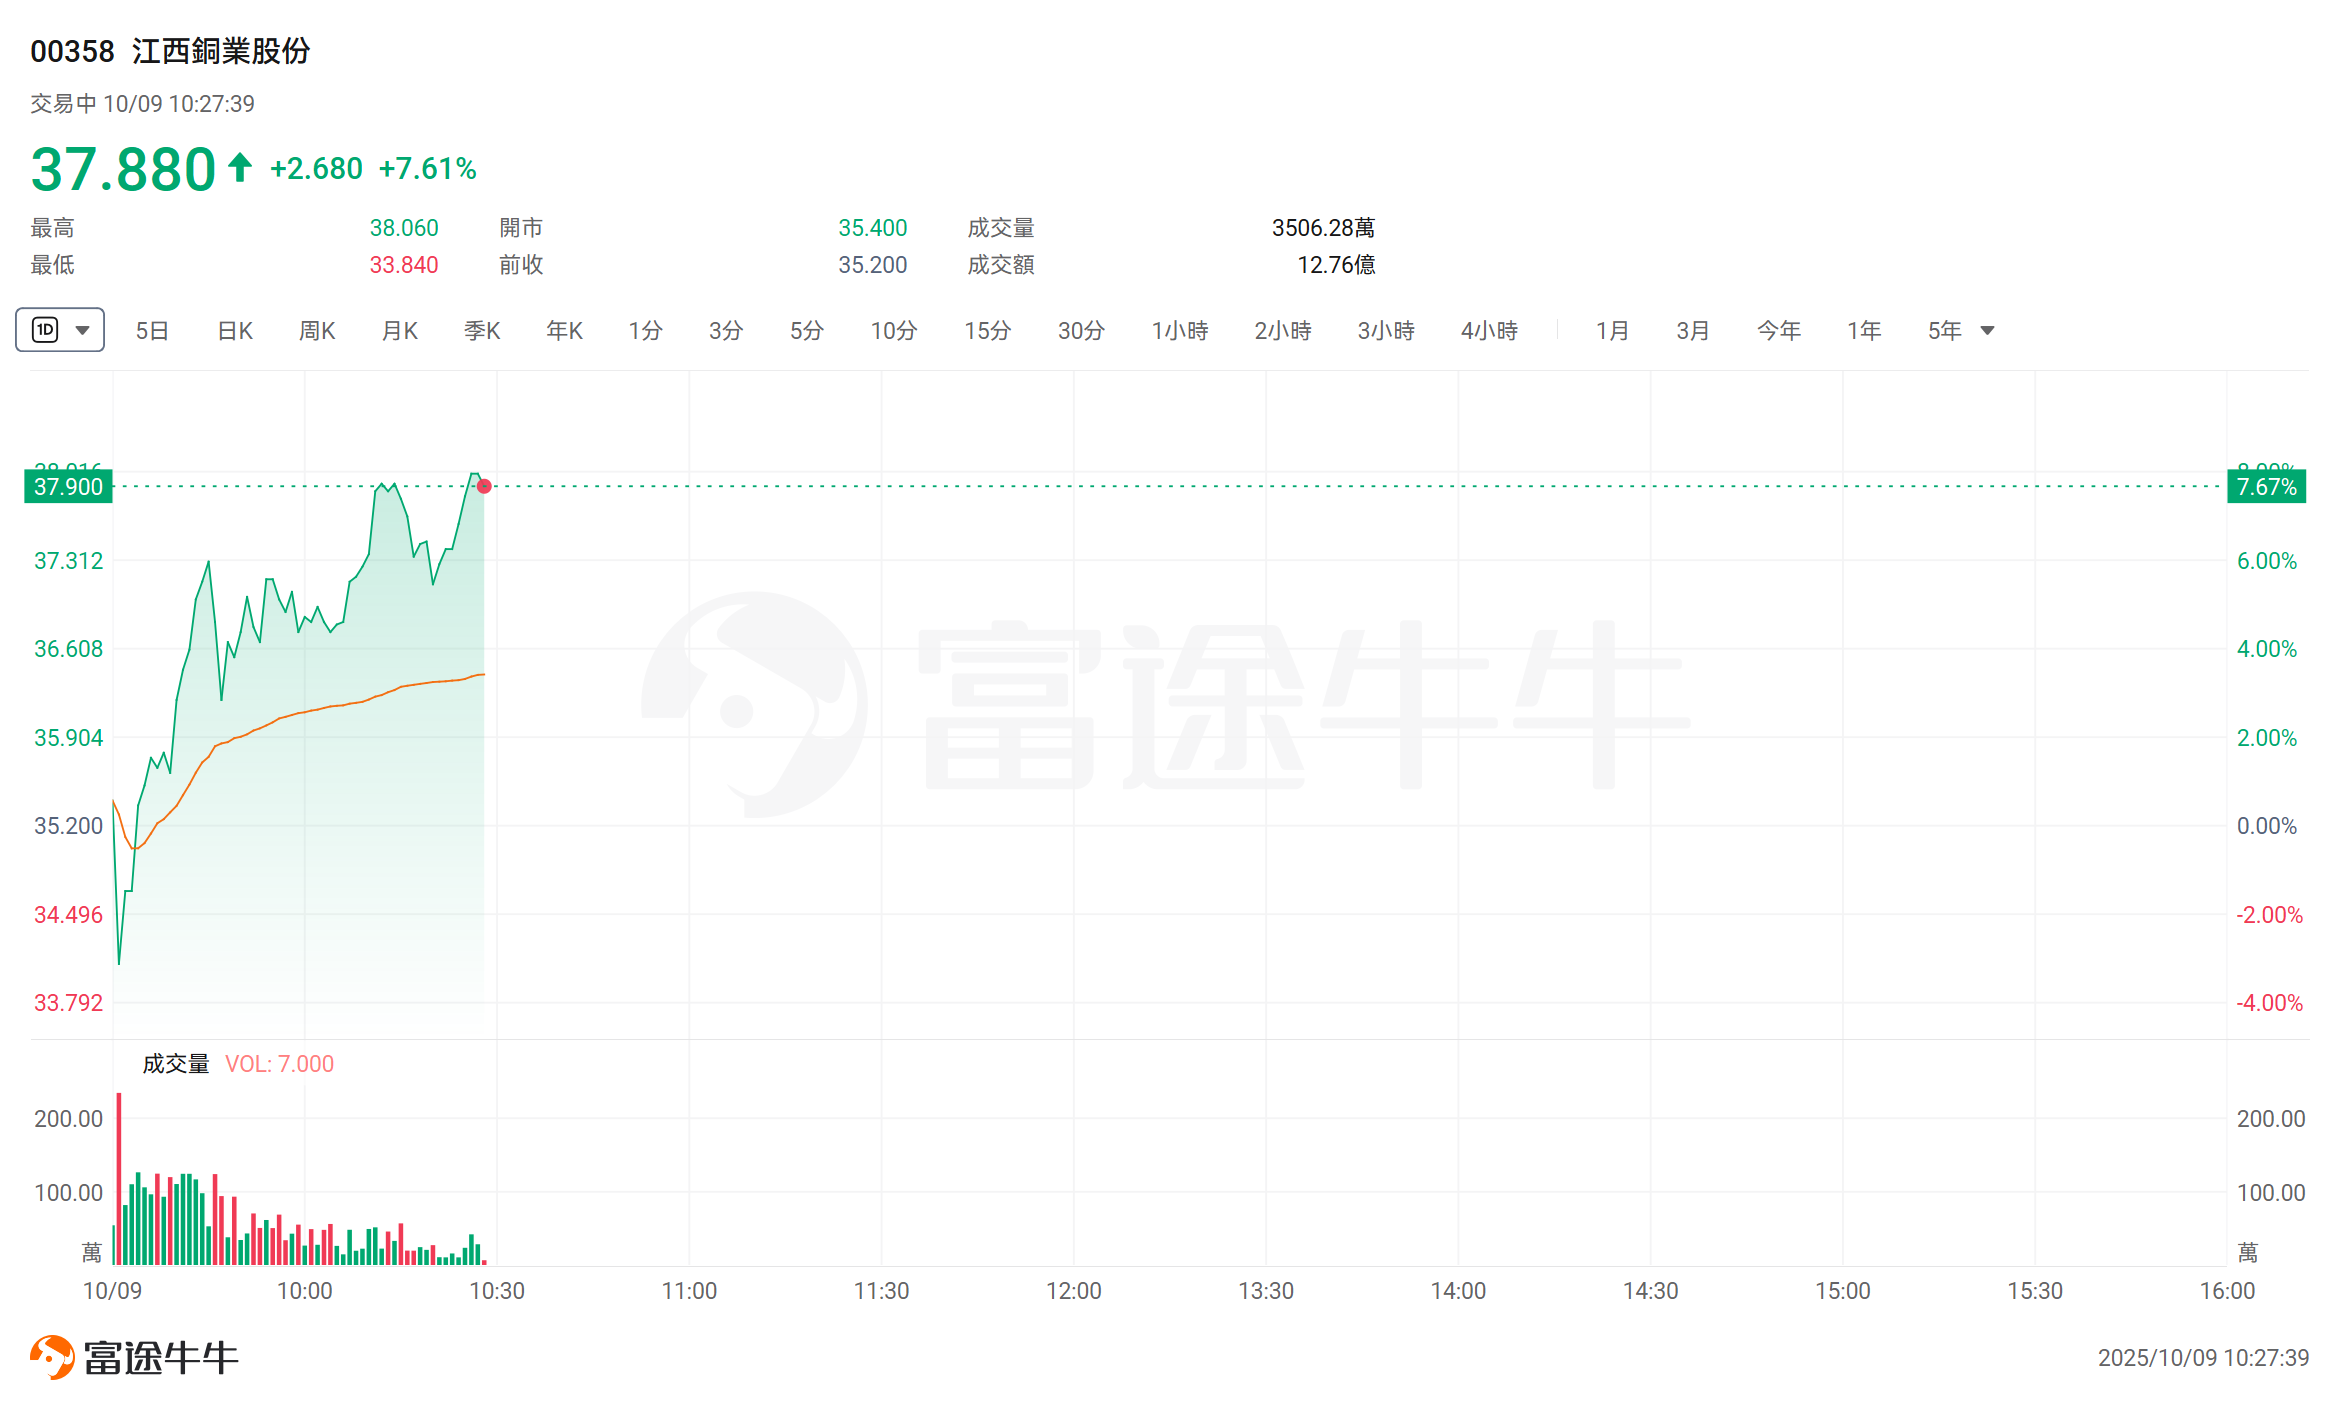Switch to 周K chart
Image resolution: width=2340 pixels, height=1408 pixels.
point(317,331)
